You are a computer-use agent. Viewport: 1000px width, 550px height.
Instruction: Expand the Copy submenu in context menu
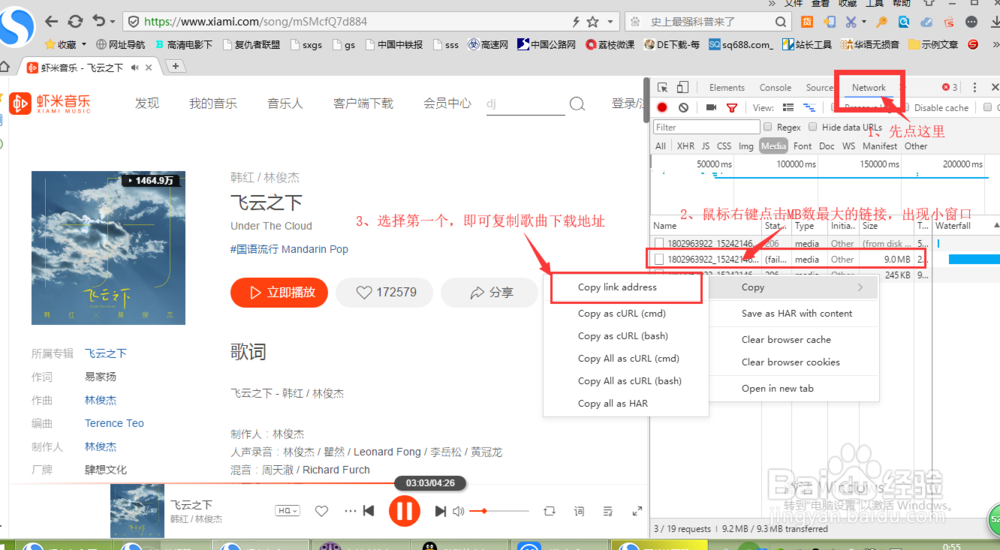pyautogui.click(x=794, y=287)
